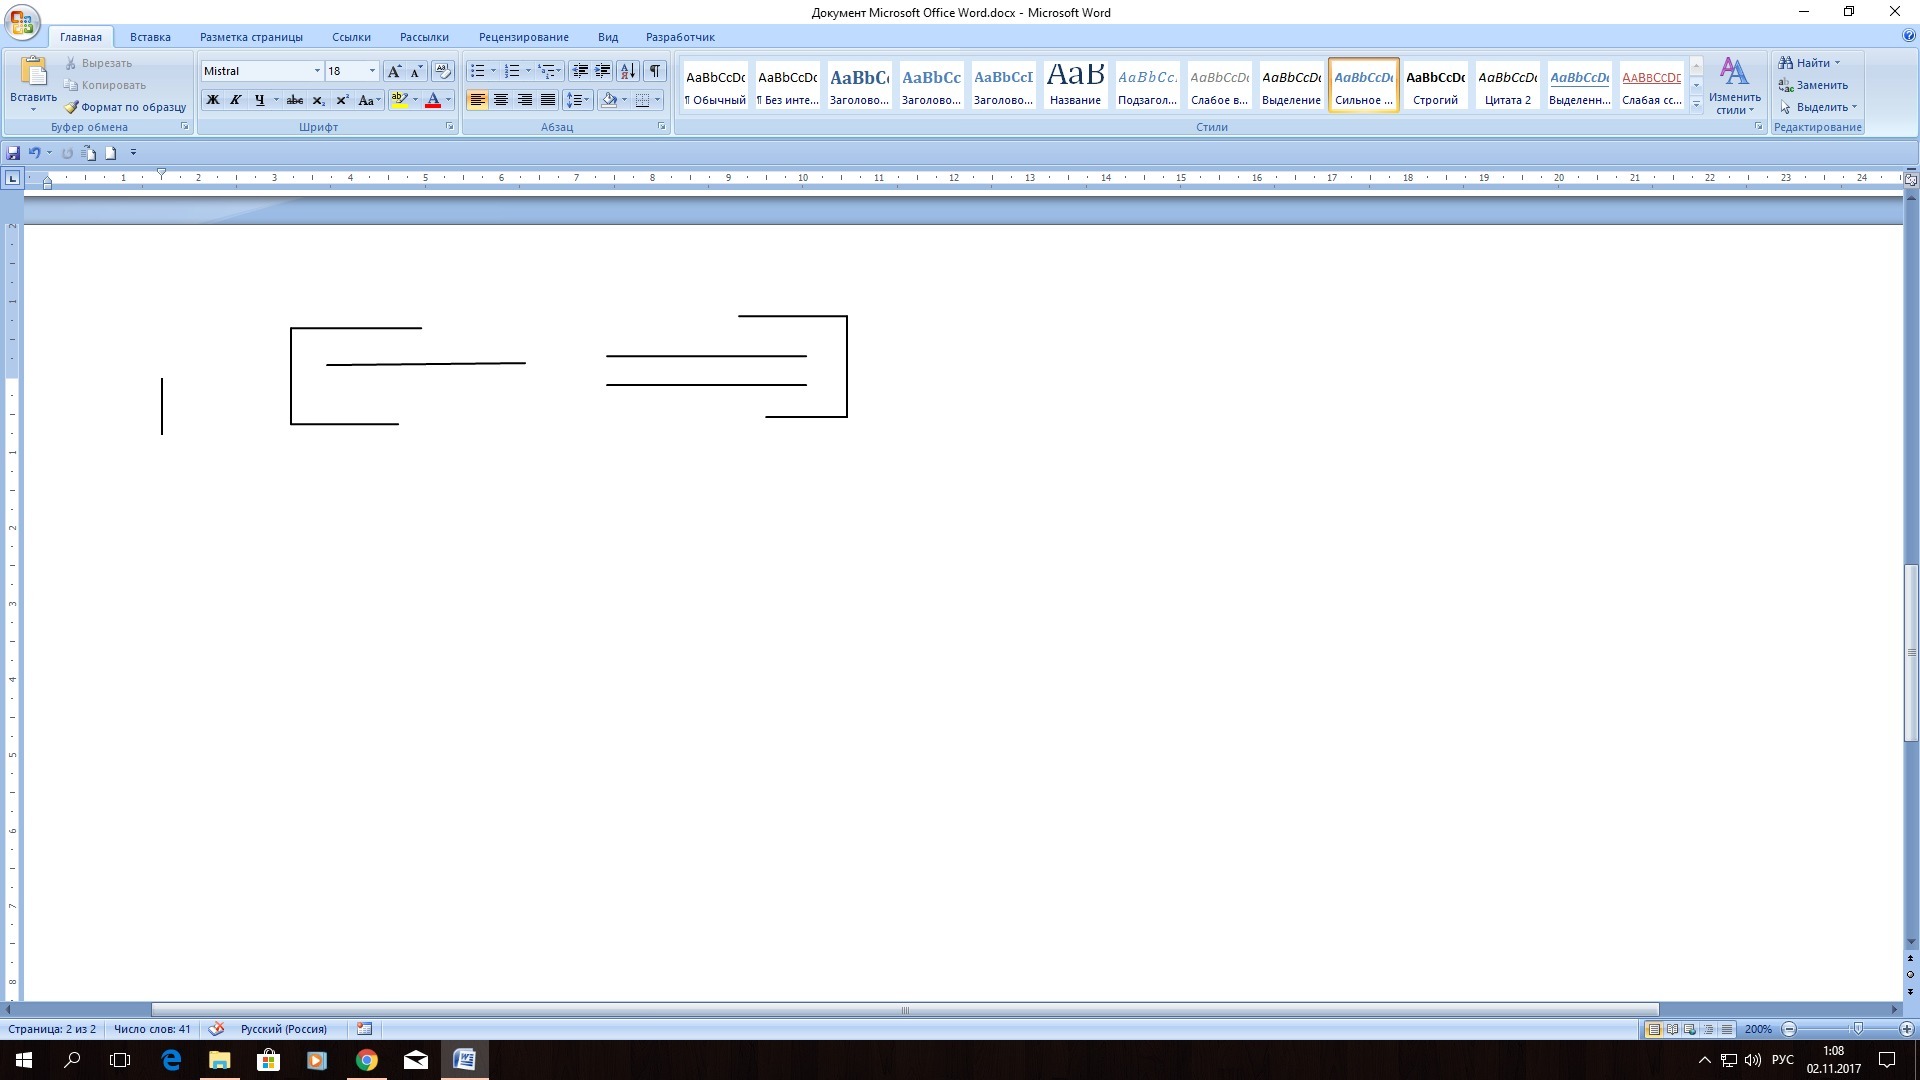Apply strikethrough formatting
This screenshot has height=1080, width=1920.
pyautogui.click(x=294, y=100)
